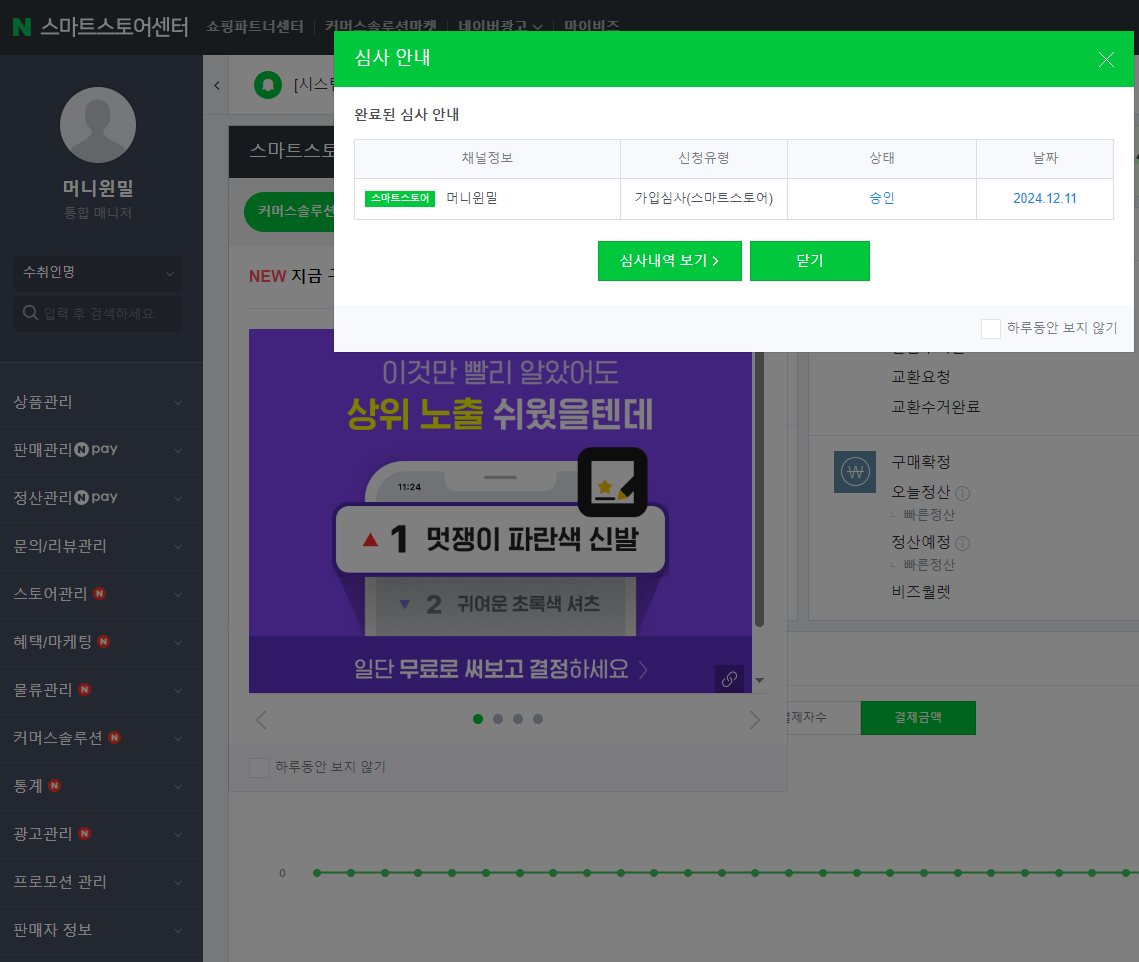Click the 입력 후 검색하세요 search field
1139x962 pixels.
point(97,313)
